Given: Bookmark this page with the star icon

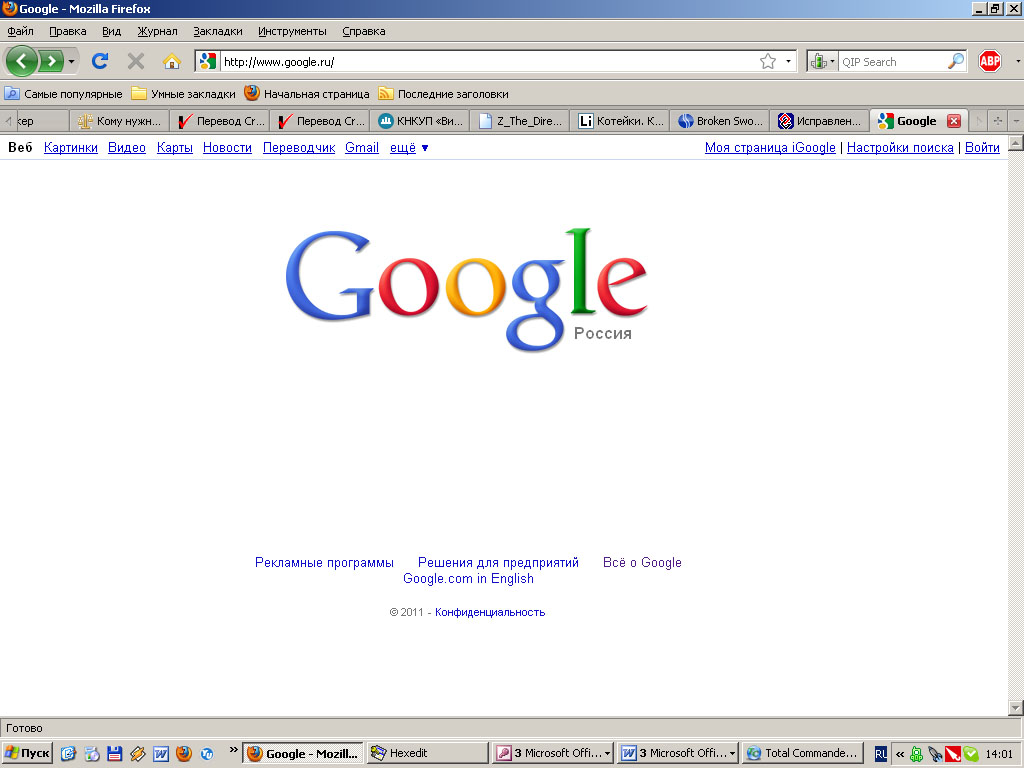Looking at the screenshot, I should point(768,61).
